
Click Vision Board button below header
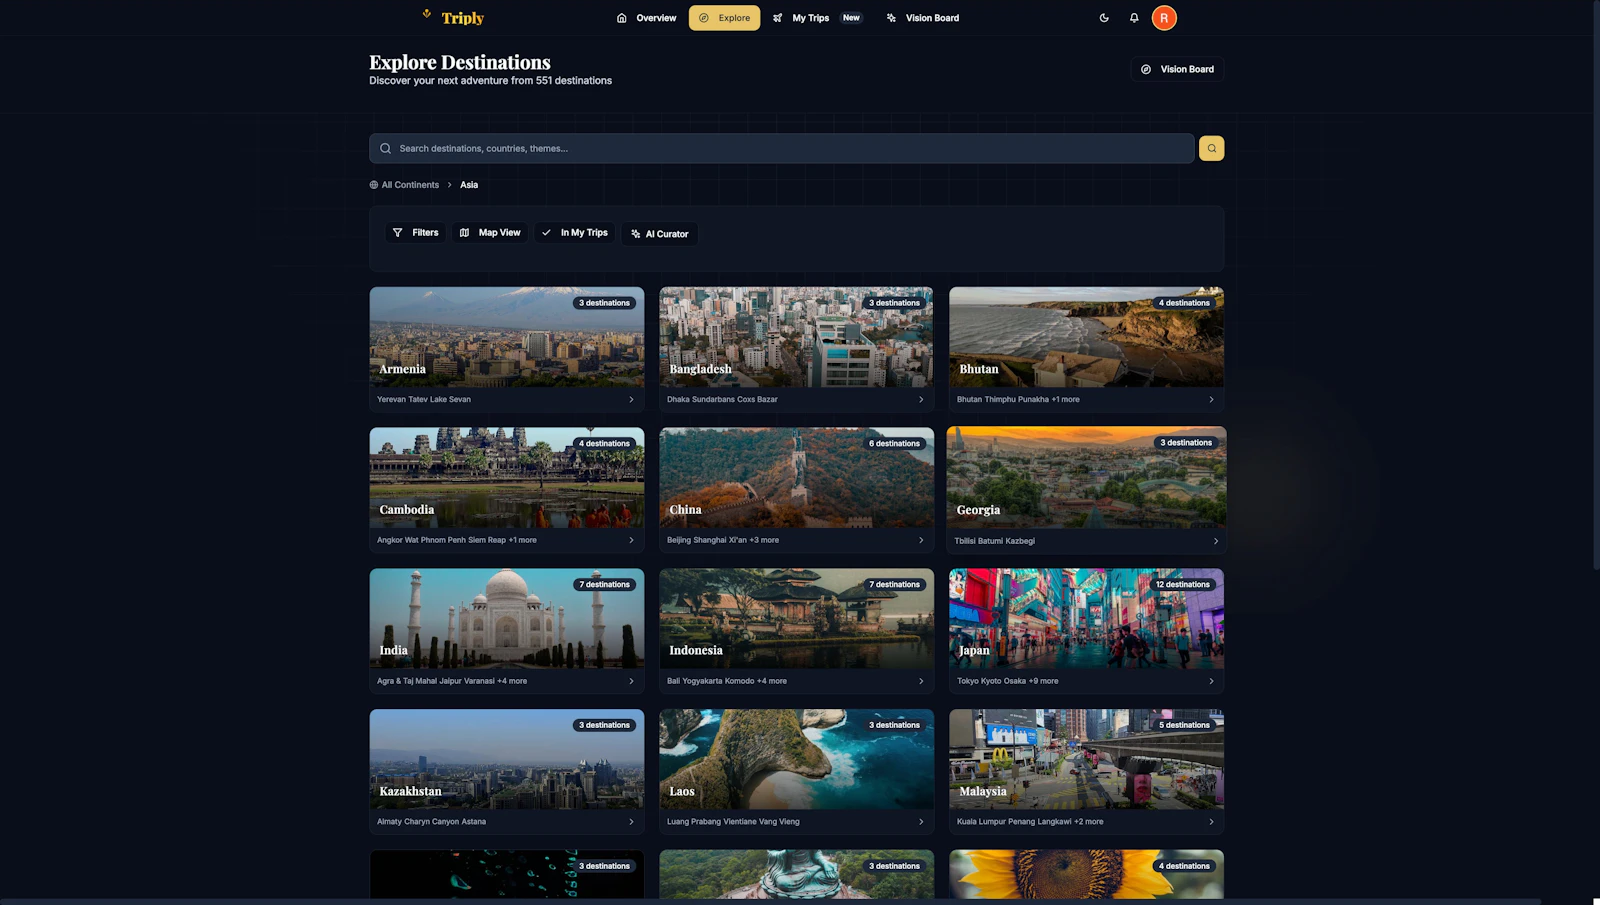(x=1177, y=69)
